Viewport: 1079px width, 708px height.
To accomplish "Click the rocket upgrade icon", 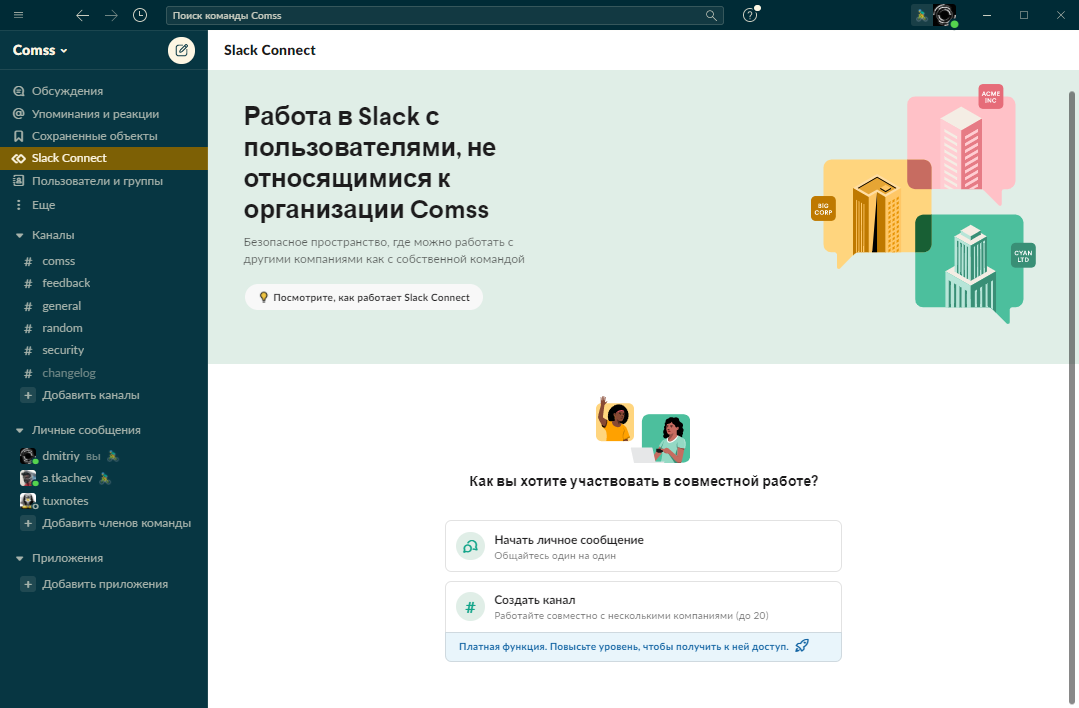I will (802, 646).
